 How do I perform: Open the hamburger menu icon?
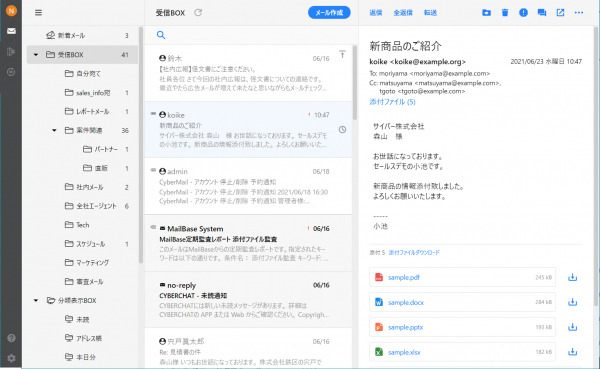pos(38,13)
